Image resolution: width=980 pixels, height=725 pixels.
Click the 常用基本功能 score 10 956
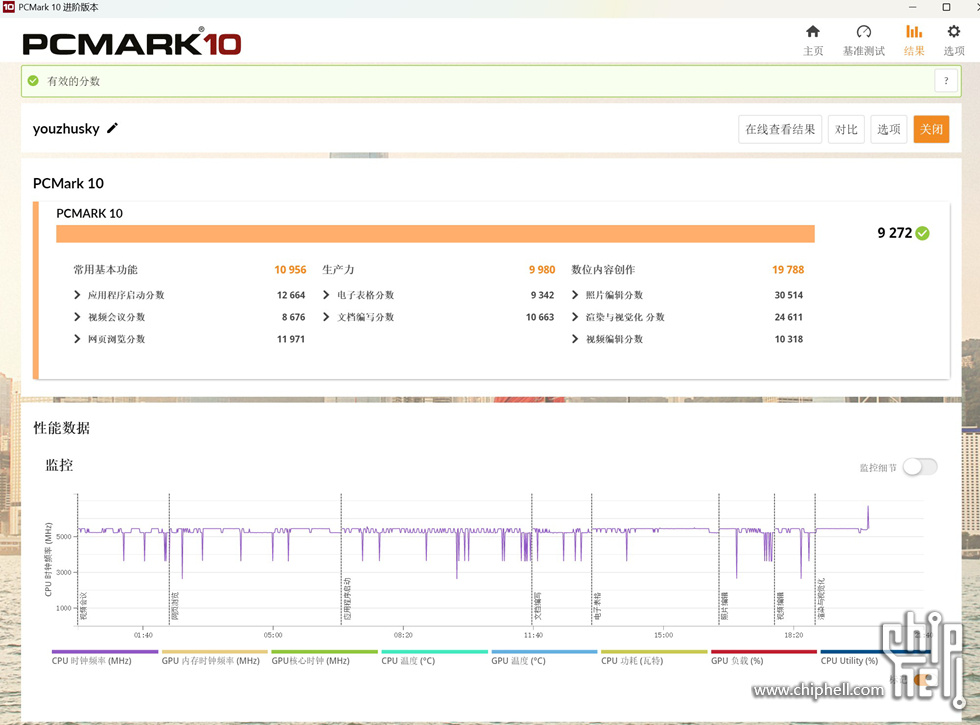click(x=290, y=269)
